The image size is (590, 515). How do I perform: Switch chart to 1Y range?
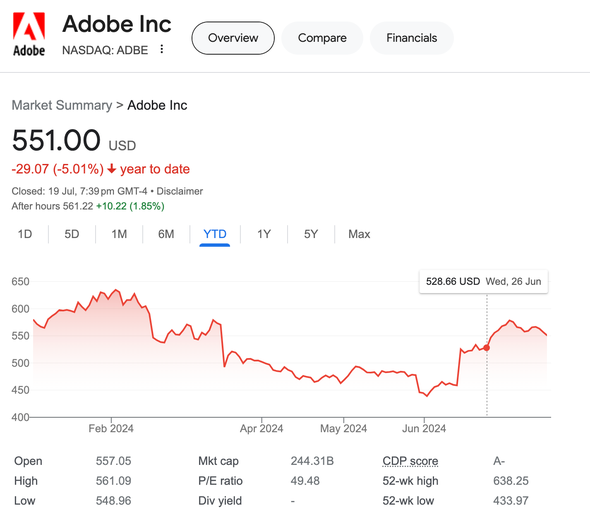[264, 234]
